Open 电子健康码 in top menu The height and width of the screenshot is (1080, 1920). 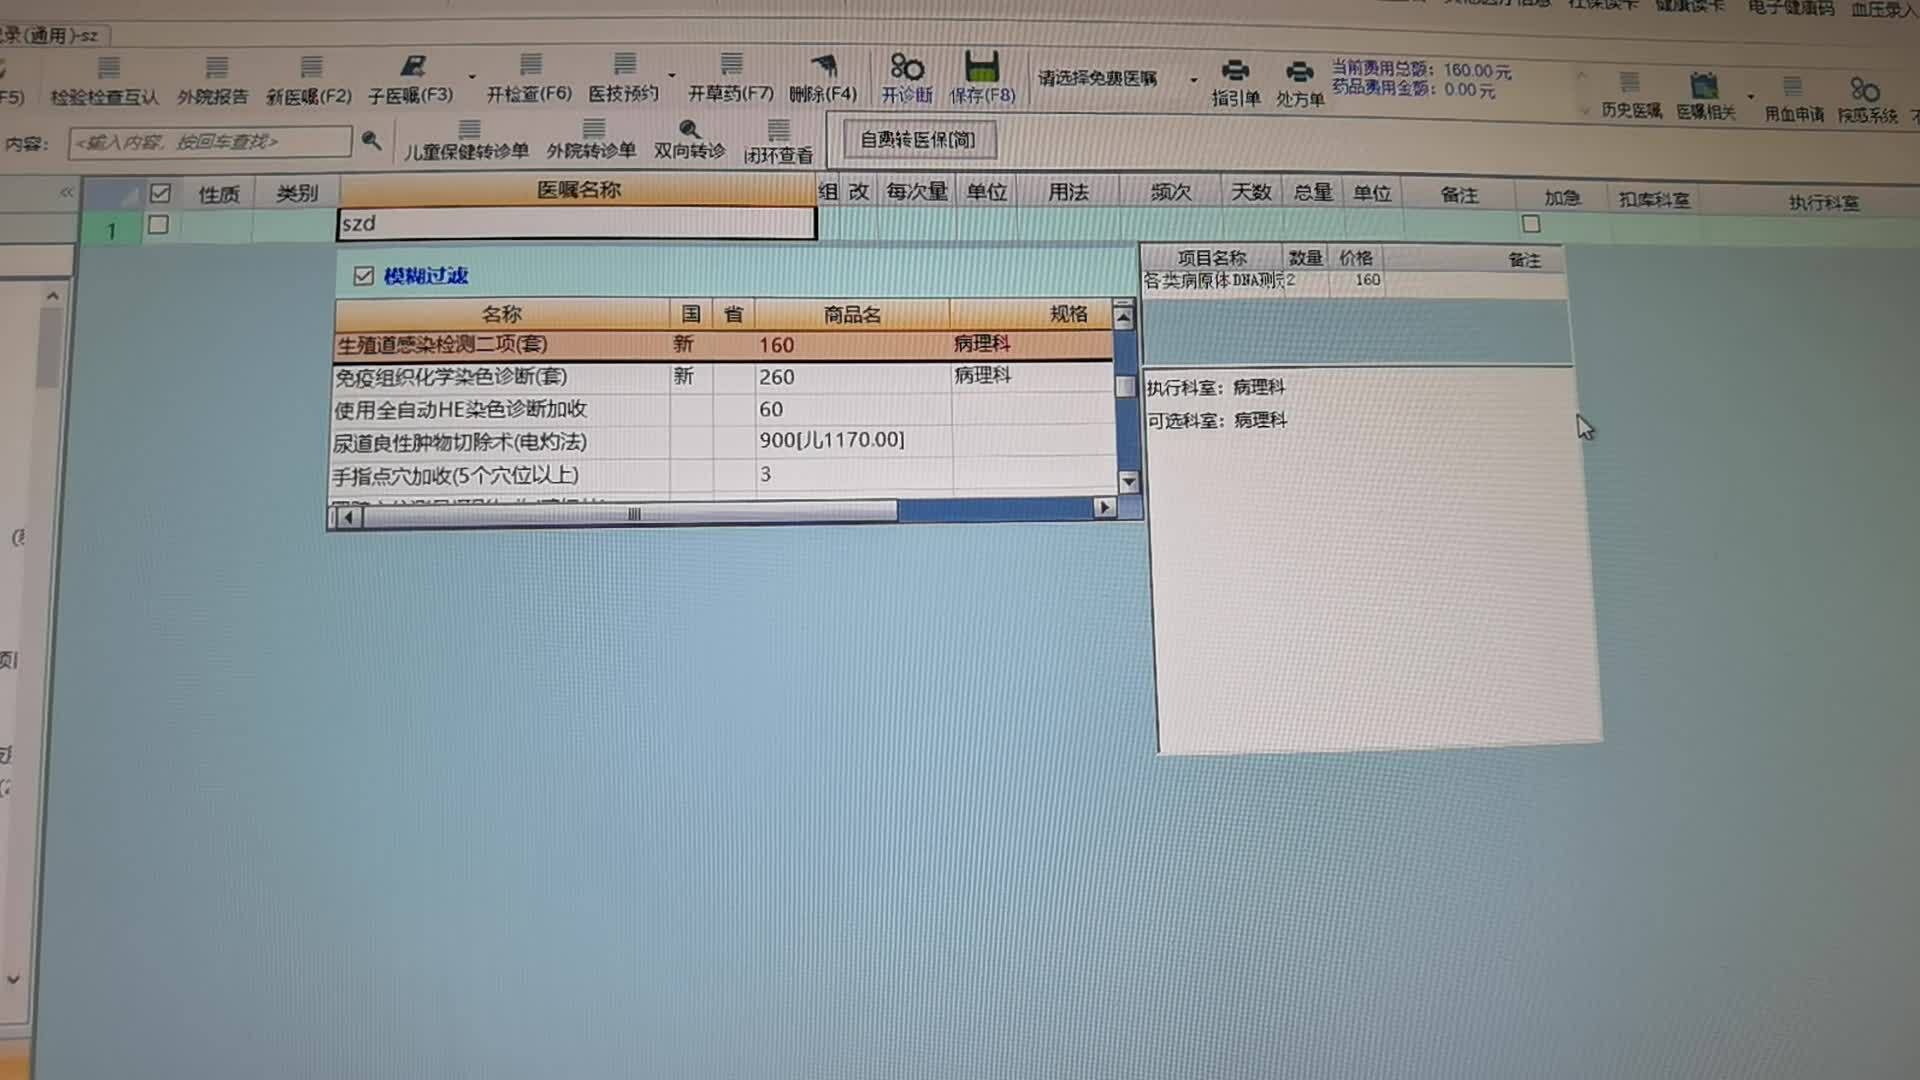[1790, 8]
